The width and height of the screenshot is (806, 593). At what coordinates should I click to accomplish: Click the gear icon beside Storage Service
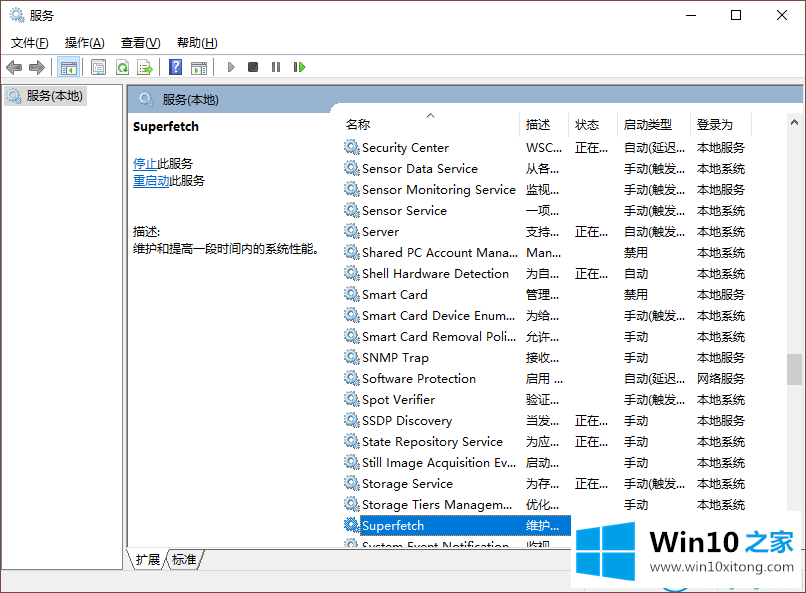click(352, 484)
